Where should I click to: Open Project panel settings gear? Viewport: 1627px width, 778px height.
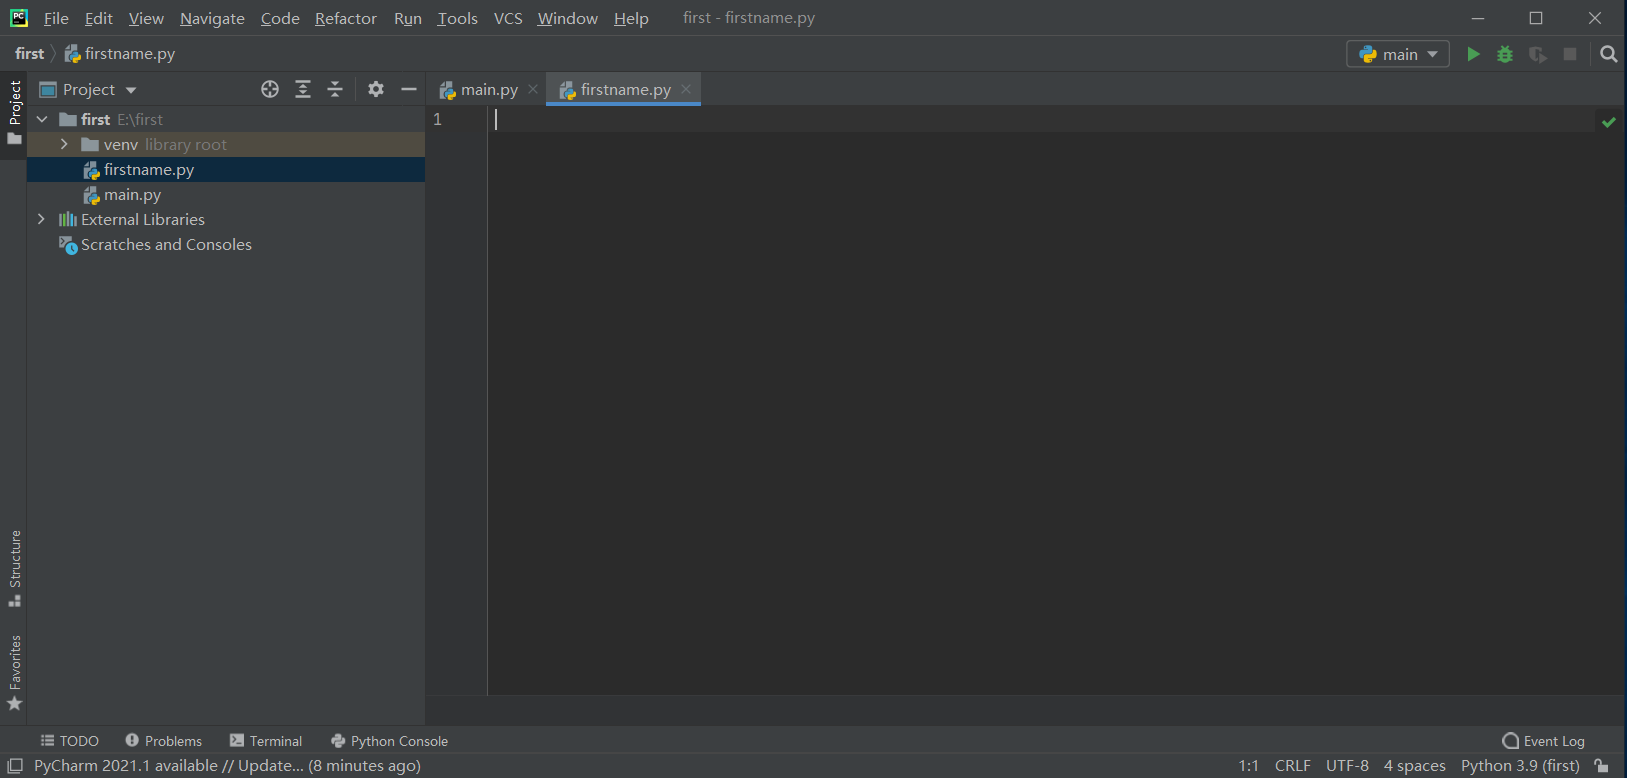tap(376, 89)
